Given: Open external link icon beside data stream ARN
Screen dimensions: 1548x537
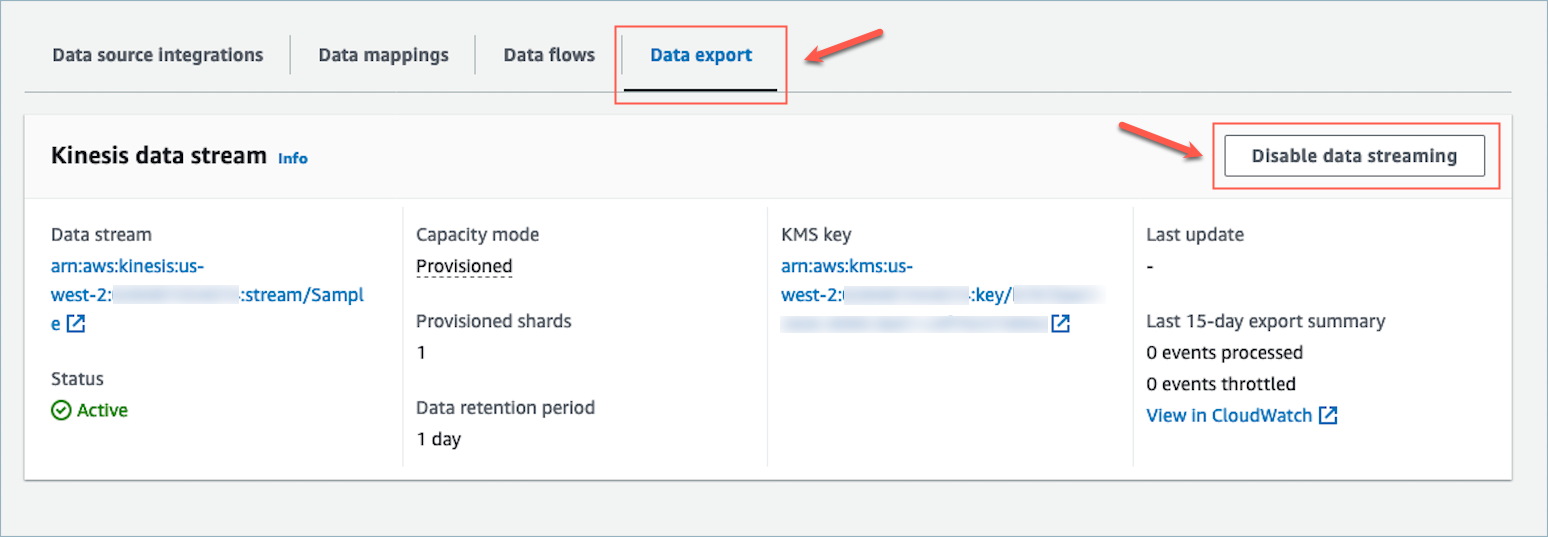Looking at the screenshot, I should (x=76, y=324).
